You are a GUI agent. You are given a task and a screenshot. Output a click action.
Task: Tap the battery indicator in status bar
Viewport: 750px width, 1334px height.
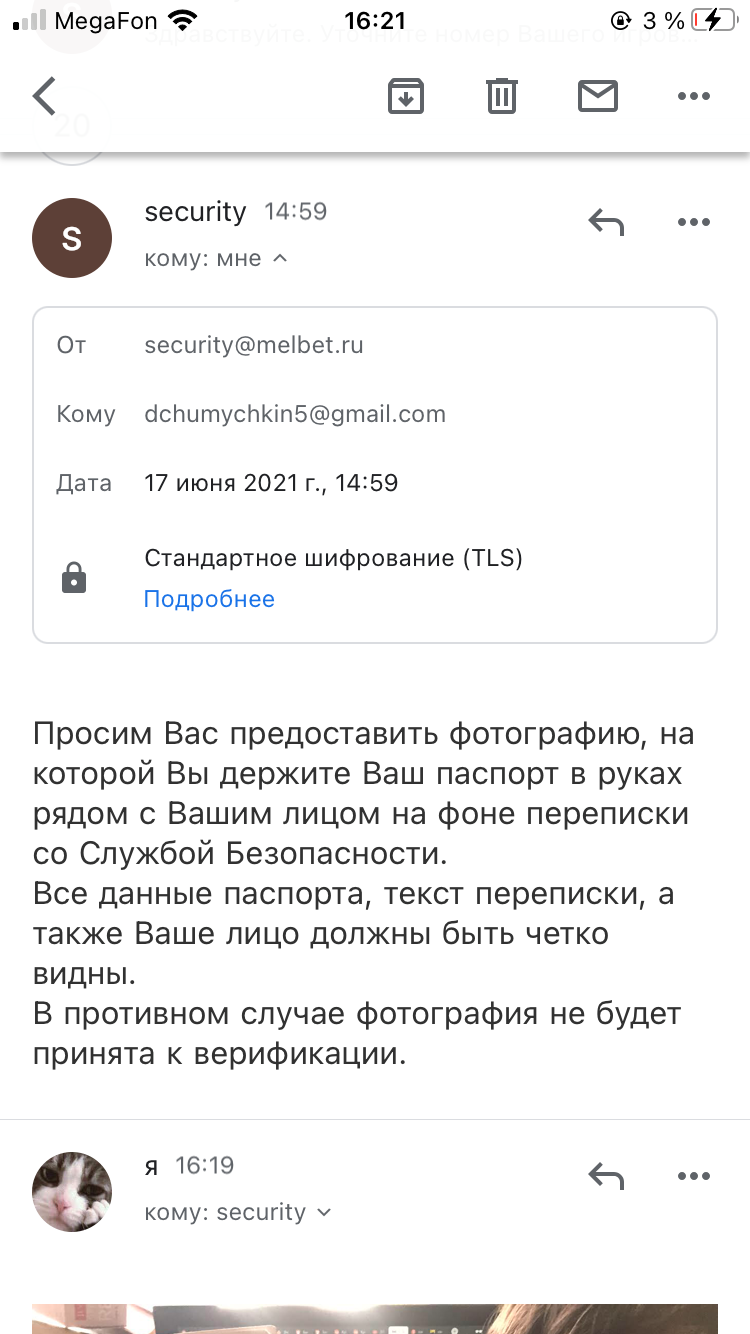tap(716, 20)
